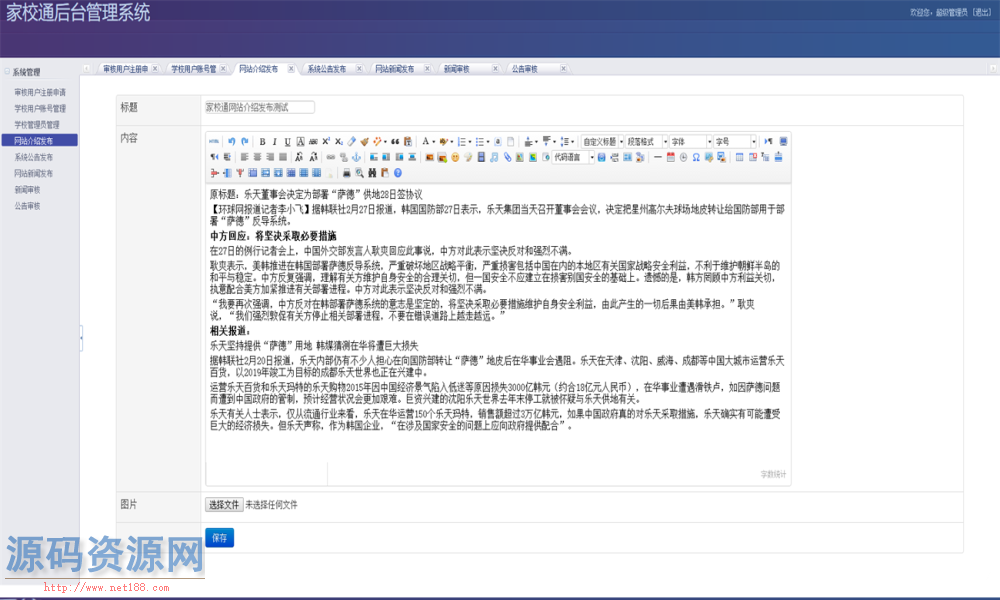The height and width of the screenshot is (600, 1000).
Task: Preview content with the magnifier page icon
Action: click(360, 173)
